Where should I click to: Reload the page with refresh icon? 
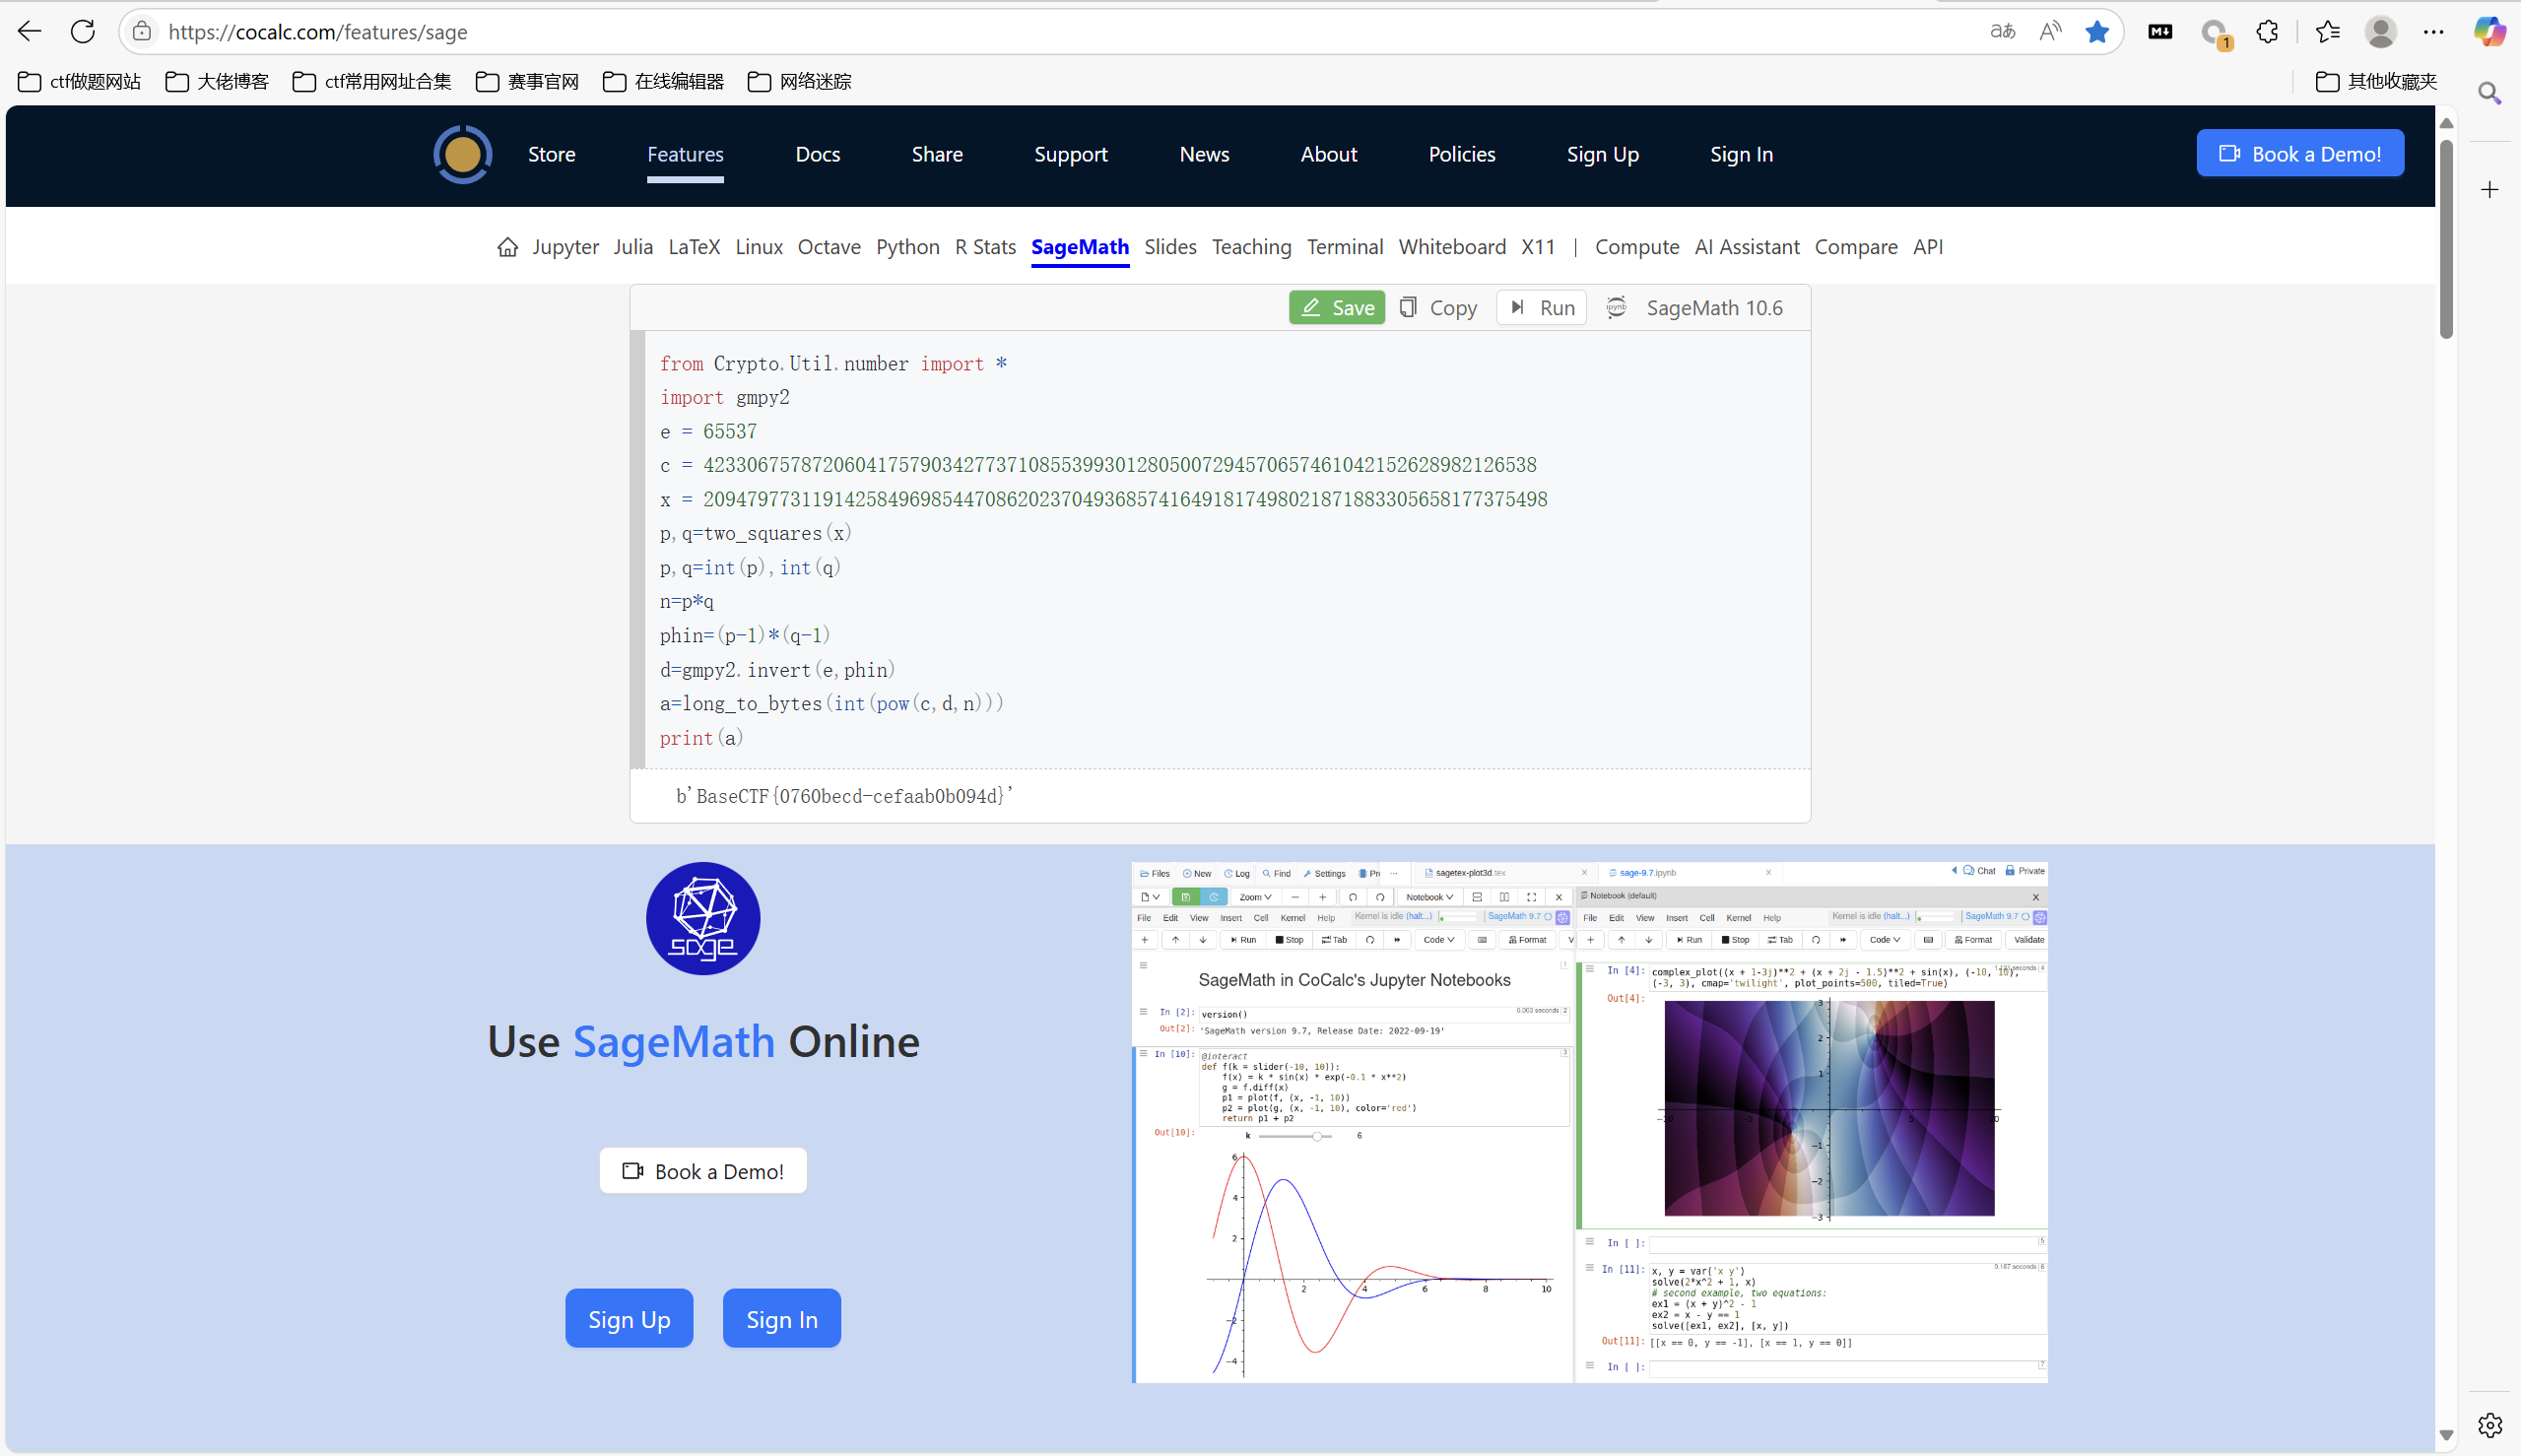83,31
